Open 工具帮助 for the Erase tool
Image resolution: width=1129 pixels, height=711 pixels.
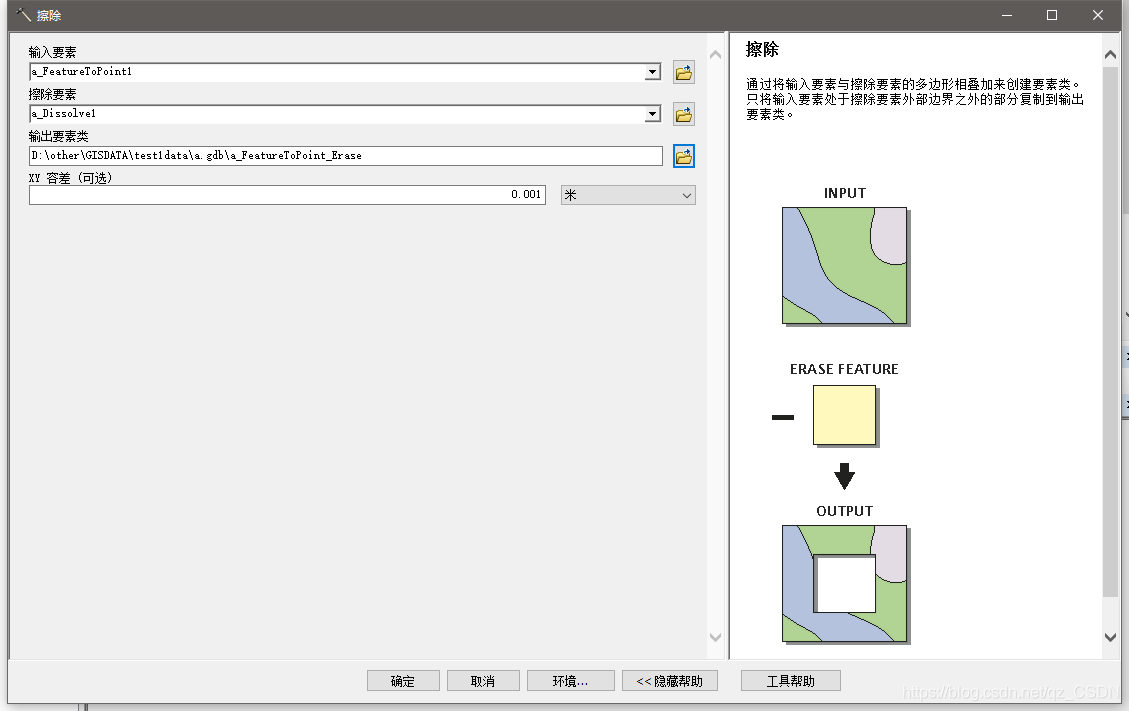click(x=789, y=680)
